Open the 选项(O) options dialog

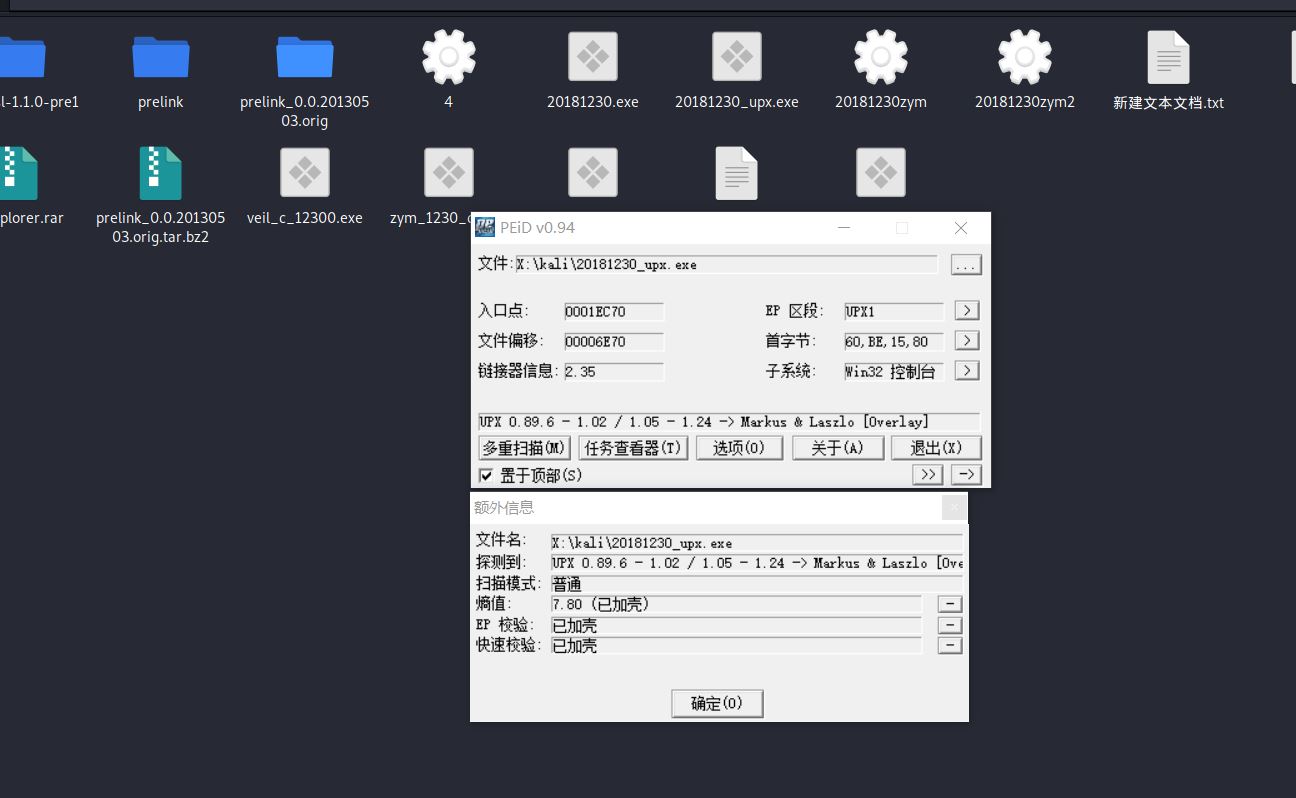tap(739, 448)
